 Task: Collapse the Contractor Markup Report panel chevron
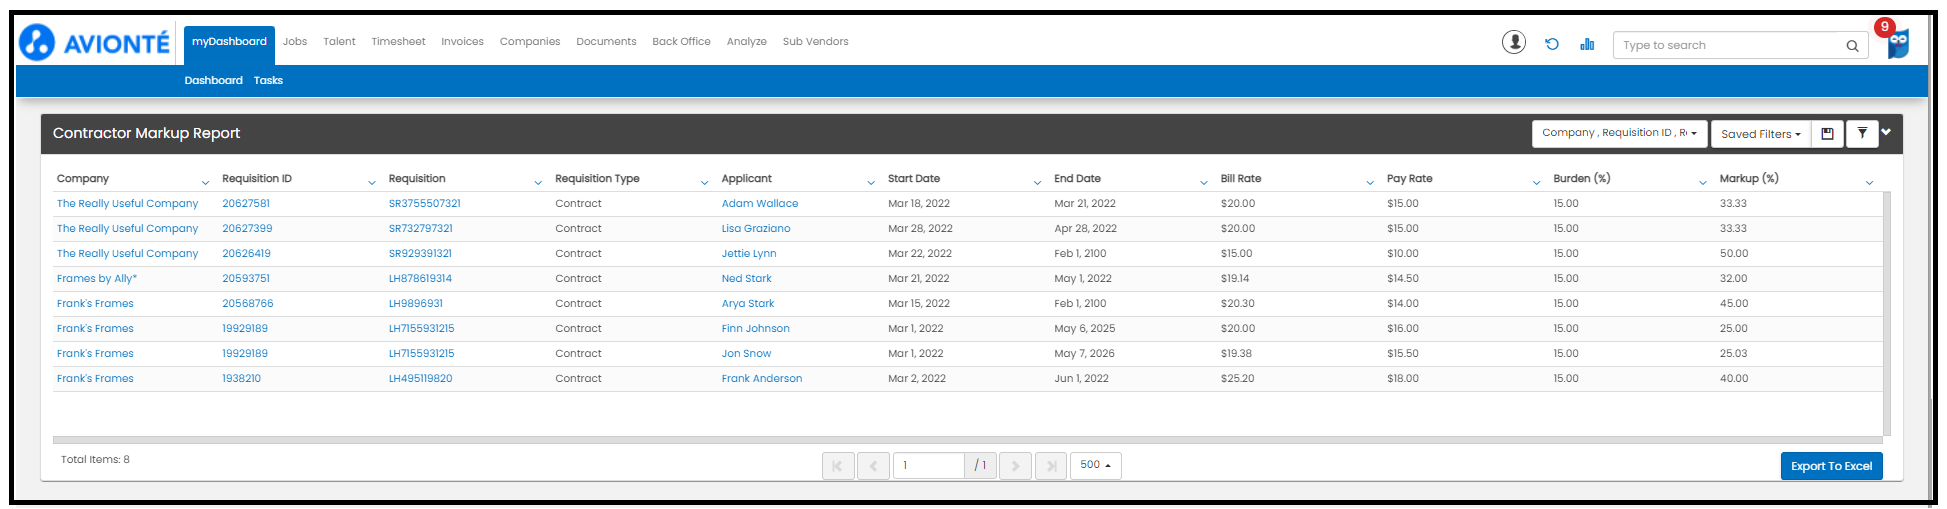[1886, 132]
